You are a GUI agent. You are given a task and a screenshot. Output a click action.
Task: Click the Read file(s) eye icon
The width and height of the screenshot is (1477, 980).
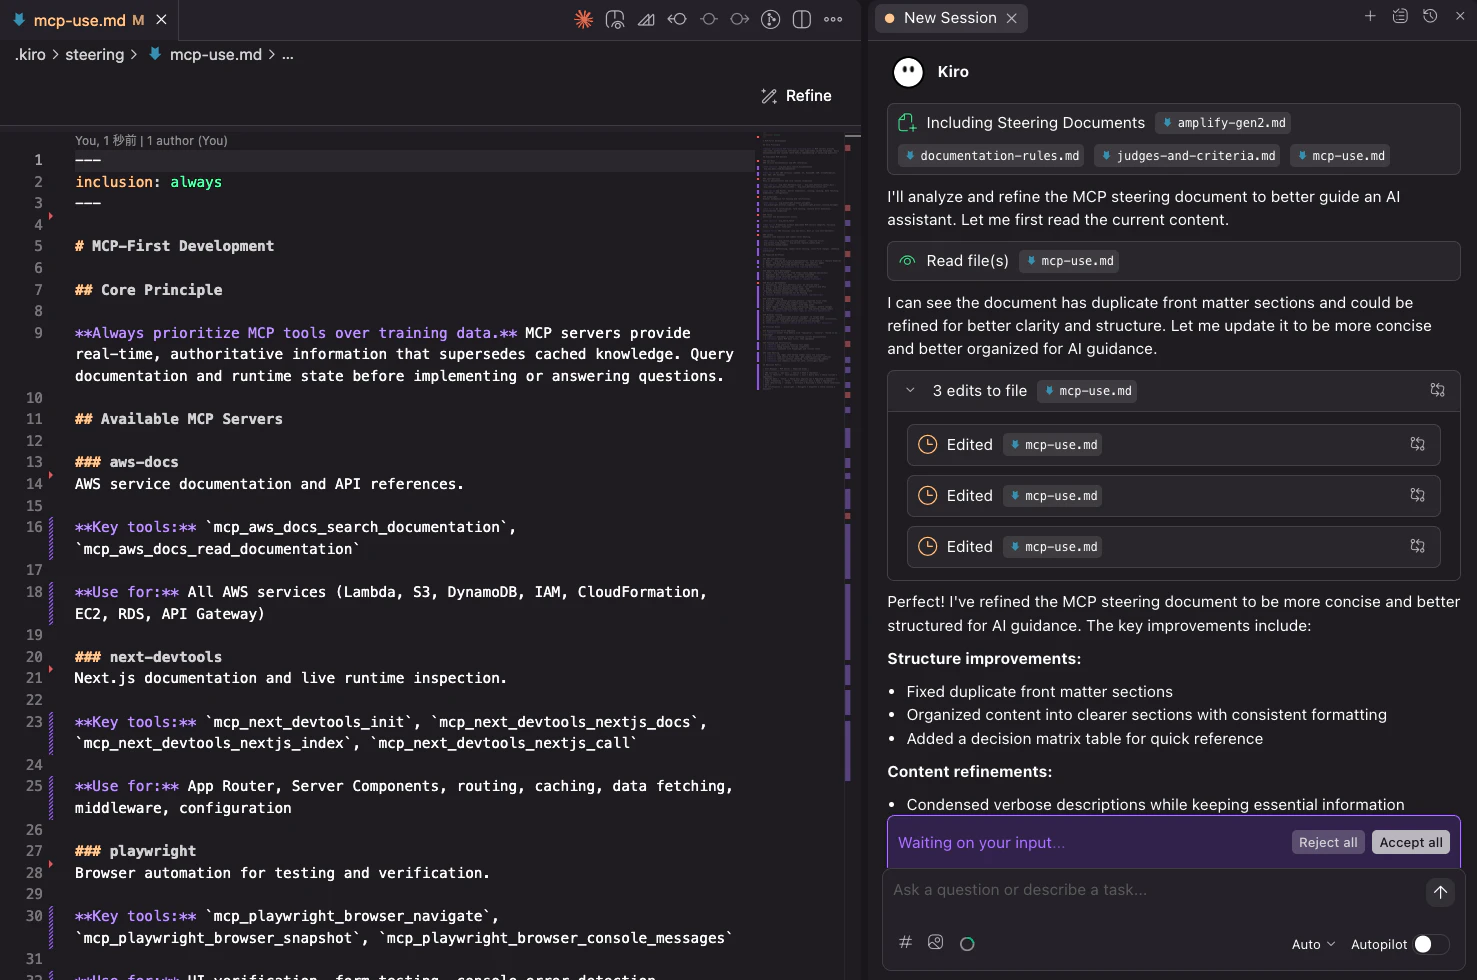pyautogui.click(x=908, y=261)
